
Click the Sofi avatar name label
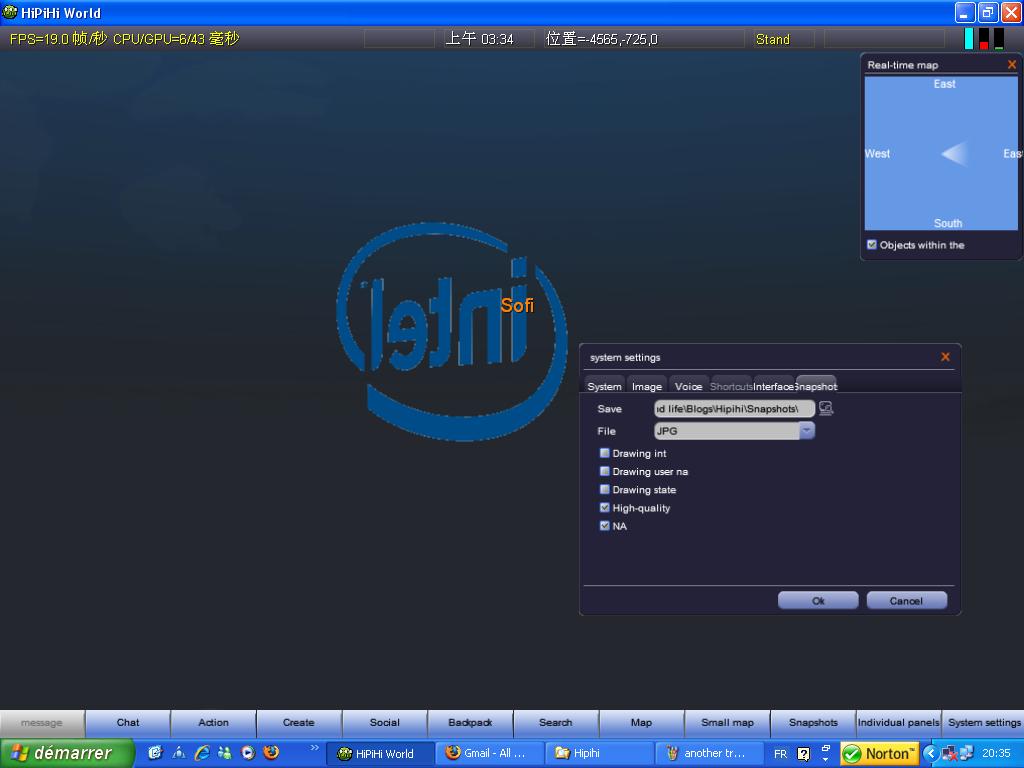[517, 305]
